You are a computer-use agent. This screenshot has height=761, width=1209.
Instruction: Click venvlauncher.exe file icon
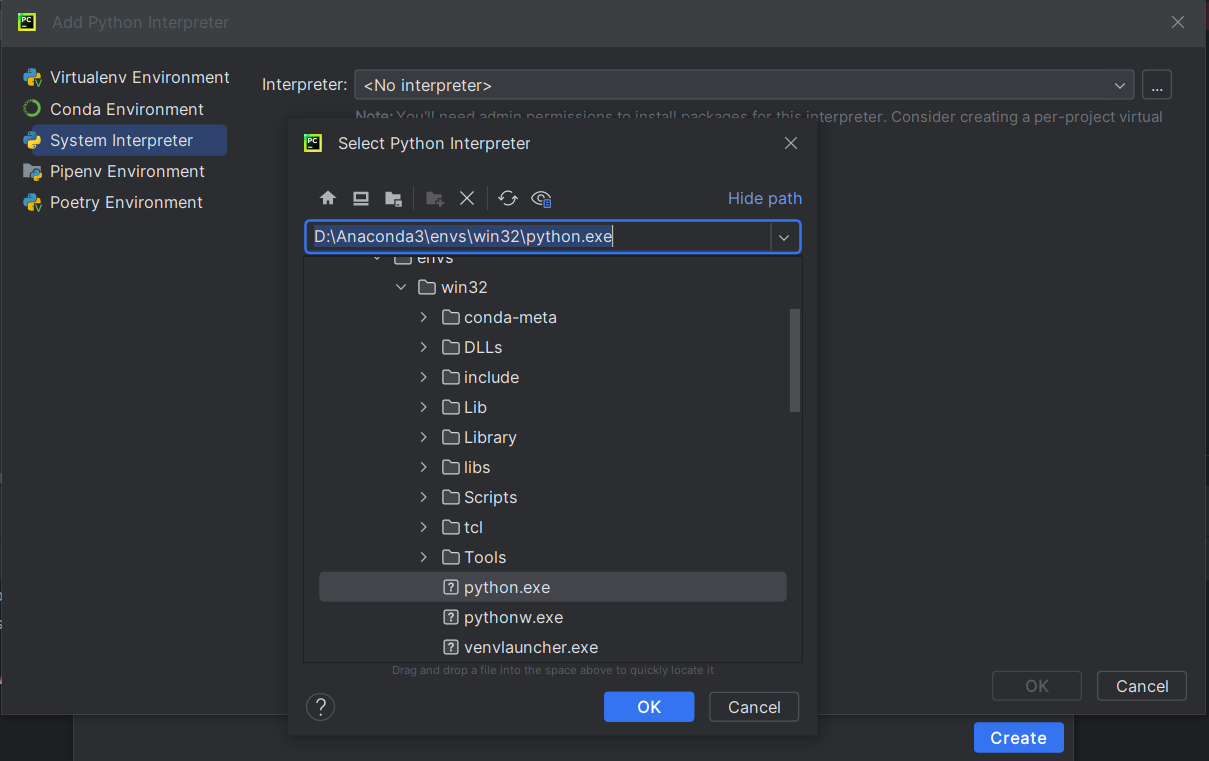(450, 647)
